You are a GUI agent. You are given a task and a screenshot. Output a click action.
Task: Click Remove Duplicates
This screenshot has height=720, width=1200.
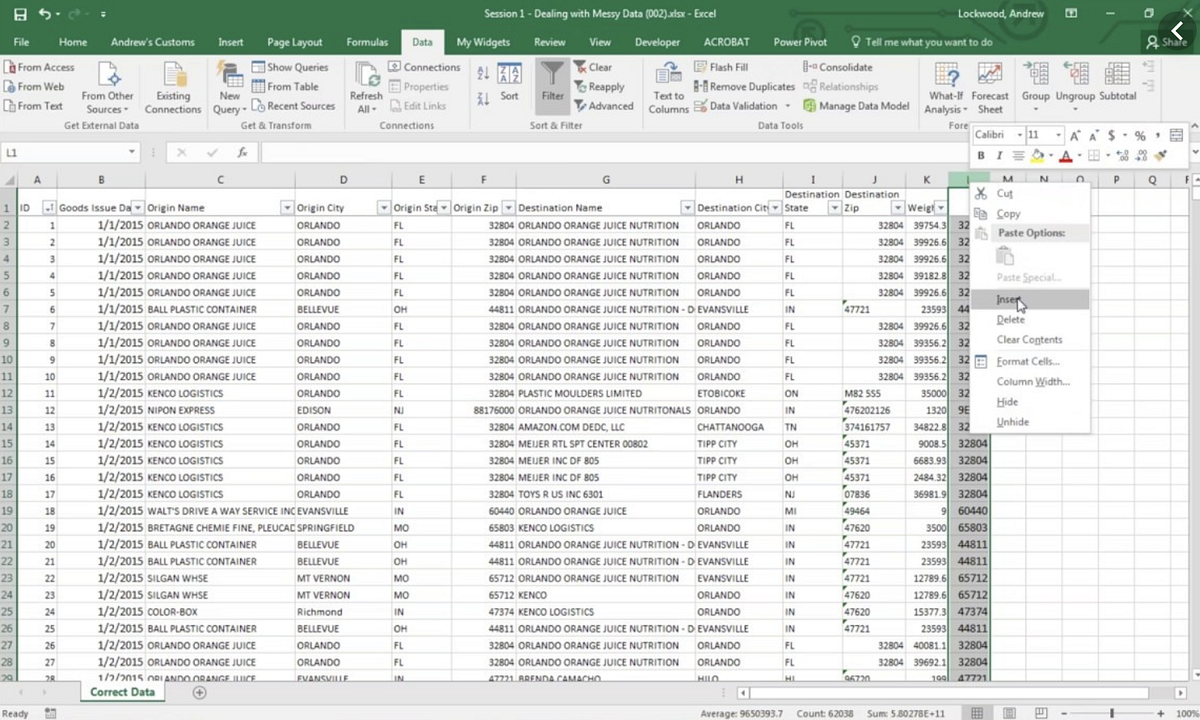click(x=744, y=87)
